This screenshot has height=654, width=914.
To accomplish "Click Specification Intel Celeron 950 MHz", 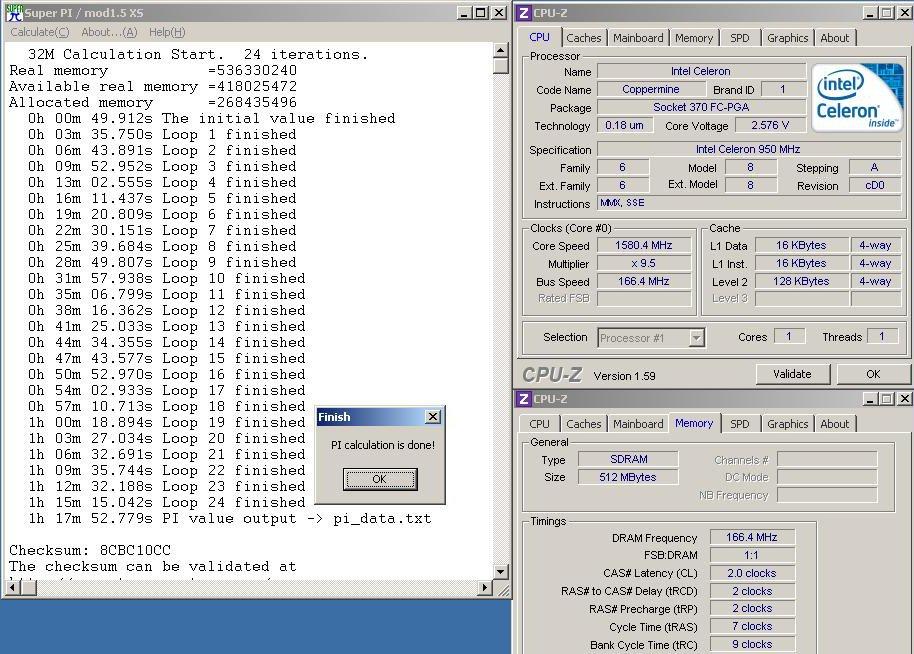I will 748,149.
